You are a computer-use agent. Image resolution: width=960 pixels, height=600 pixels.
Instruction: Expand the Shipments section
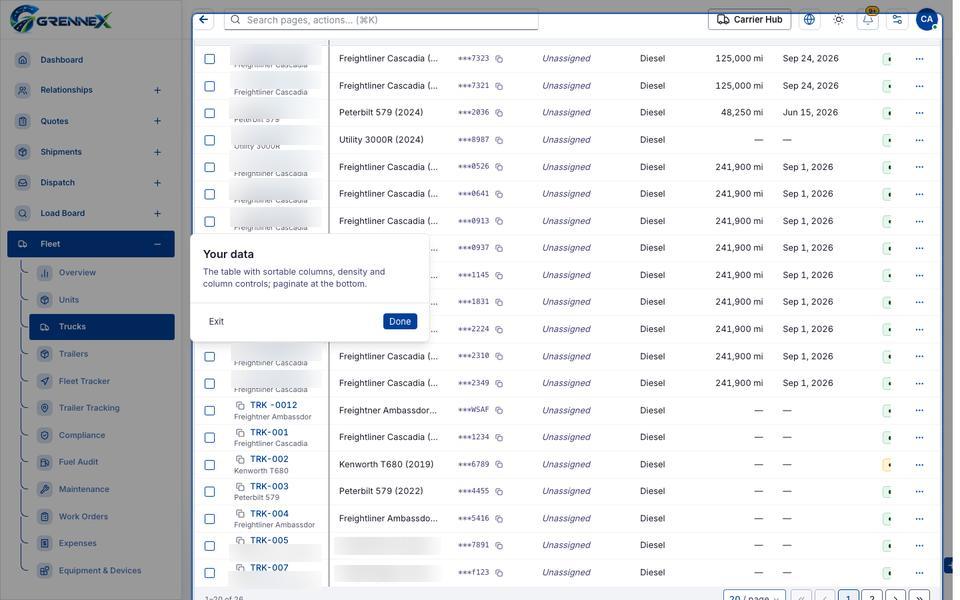(x=157, y=152)
